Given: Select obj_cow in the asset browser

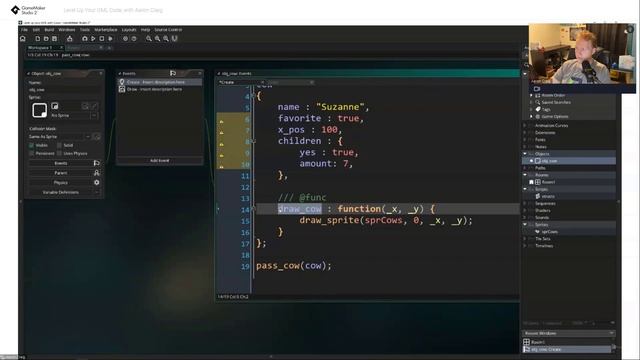Looking at the screenshot, I should point(549,161).
